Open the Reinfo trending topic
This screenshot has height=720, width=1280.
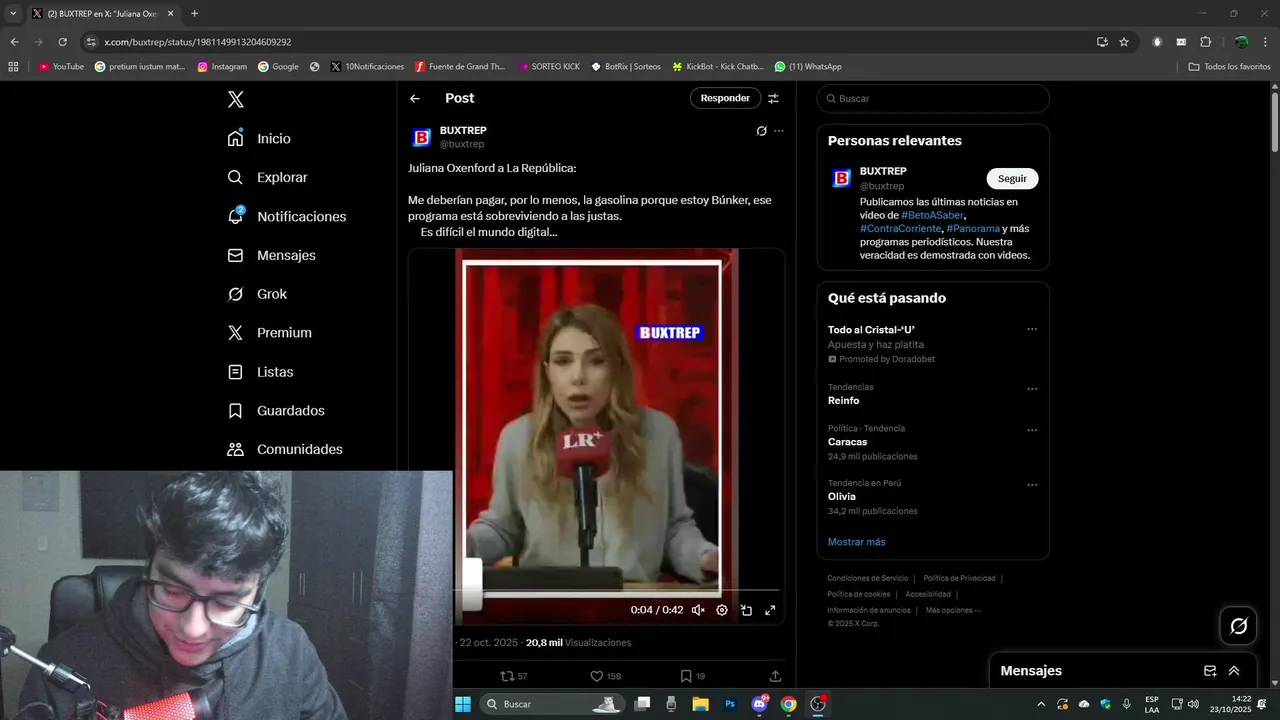tap(843, 400)
